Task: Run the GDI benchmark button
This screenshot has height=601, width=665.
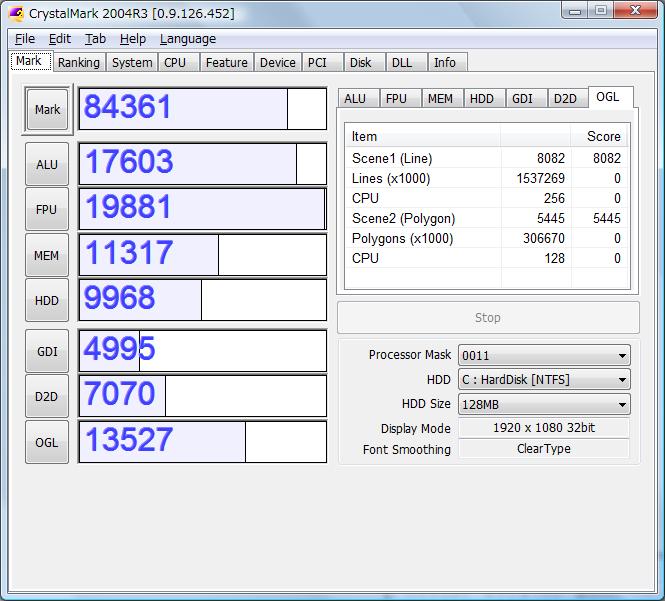Action: (47, 351)
